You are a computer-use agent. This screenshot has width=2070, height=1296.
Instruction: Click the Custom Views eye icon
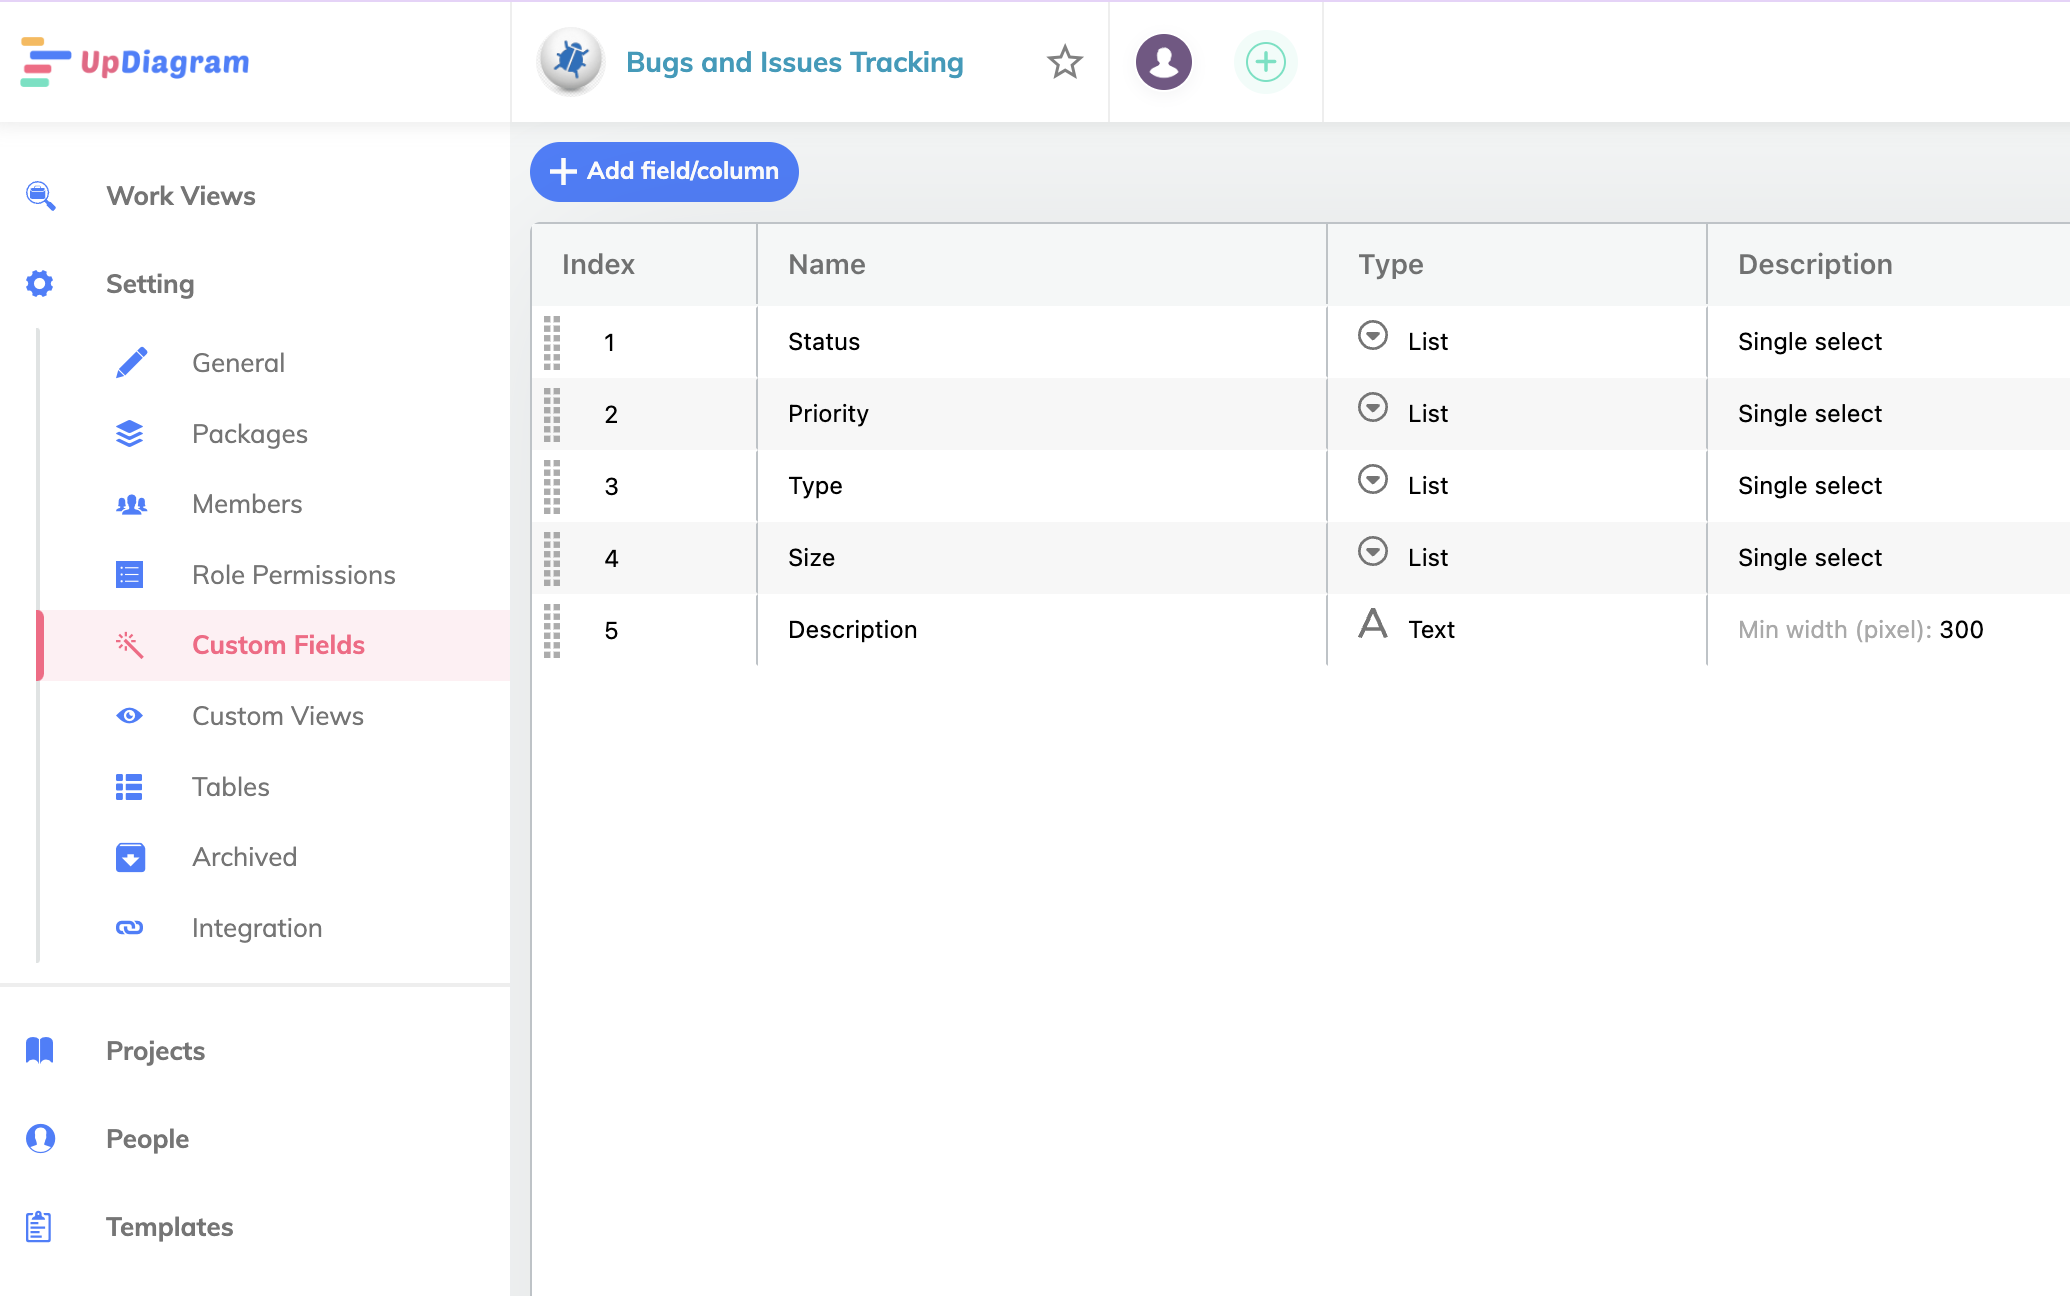pos(130,716)
